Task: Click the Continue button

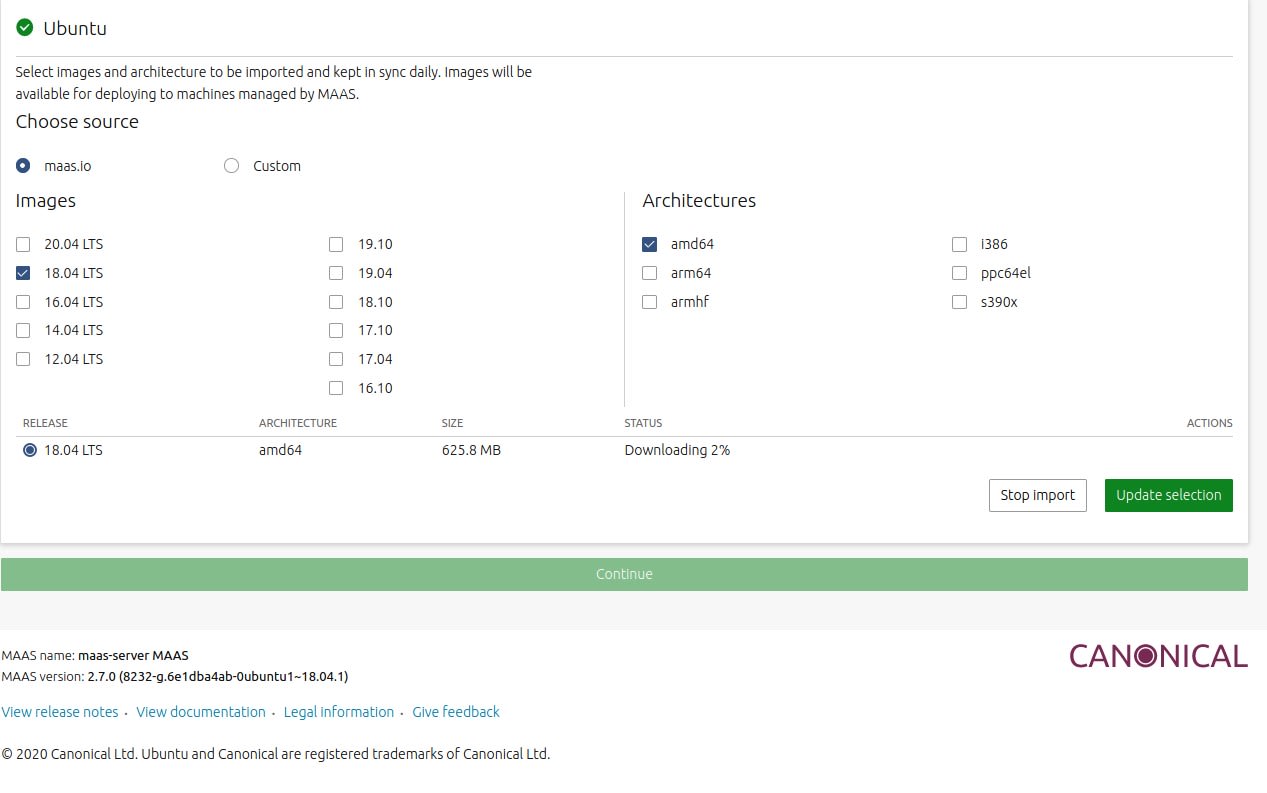Action: [624, 574]
